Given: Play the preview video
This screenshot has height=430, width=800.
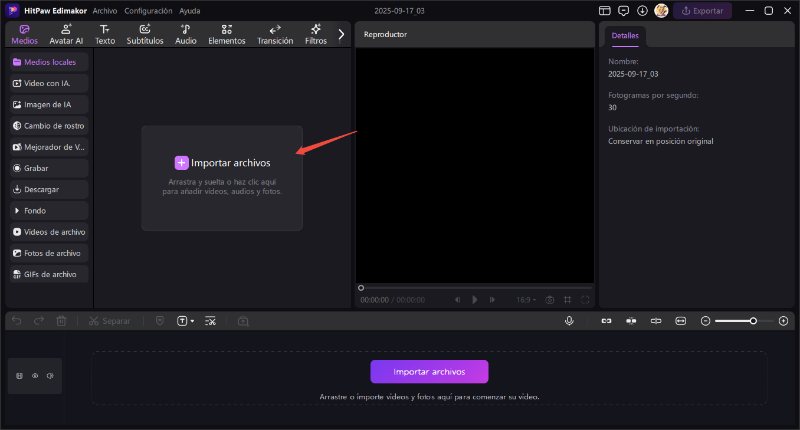Looking at the screenshot, I should point(474,300).
